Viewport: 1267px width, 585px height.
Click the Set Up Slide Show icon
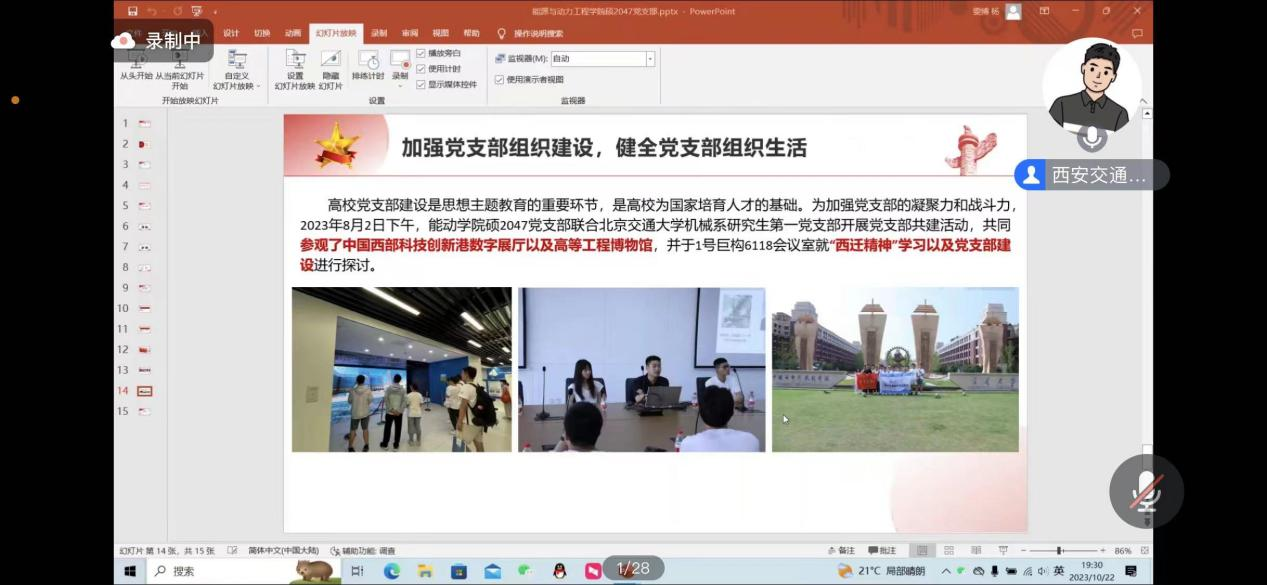pyautogui.click(x=295, y=66)
